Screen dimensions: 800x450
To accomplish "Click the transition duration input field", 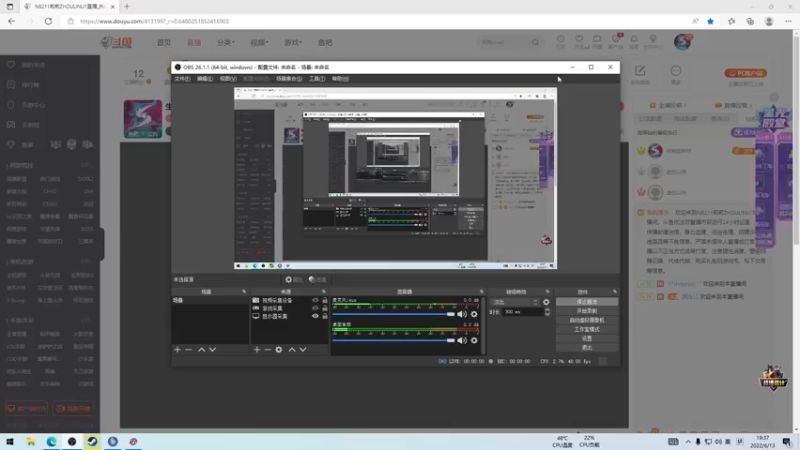I will click(522, 312).
